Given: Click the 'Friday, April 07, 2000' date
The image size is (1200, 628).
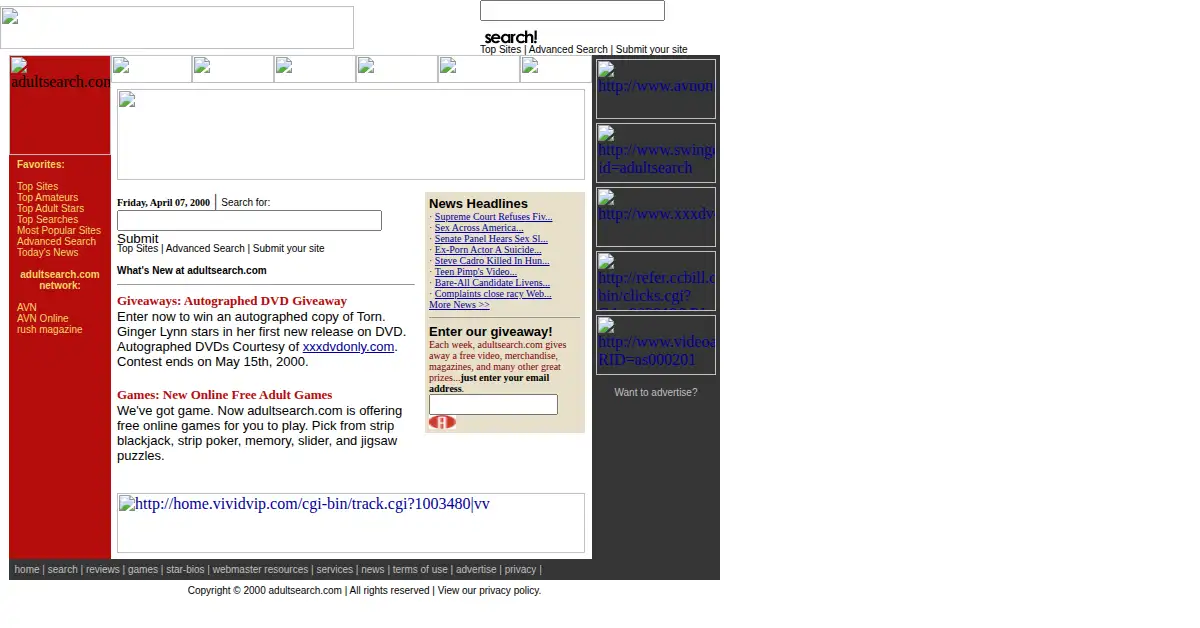Looking at the screenshot, I should click(163, 202).
